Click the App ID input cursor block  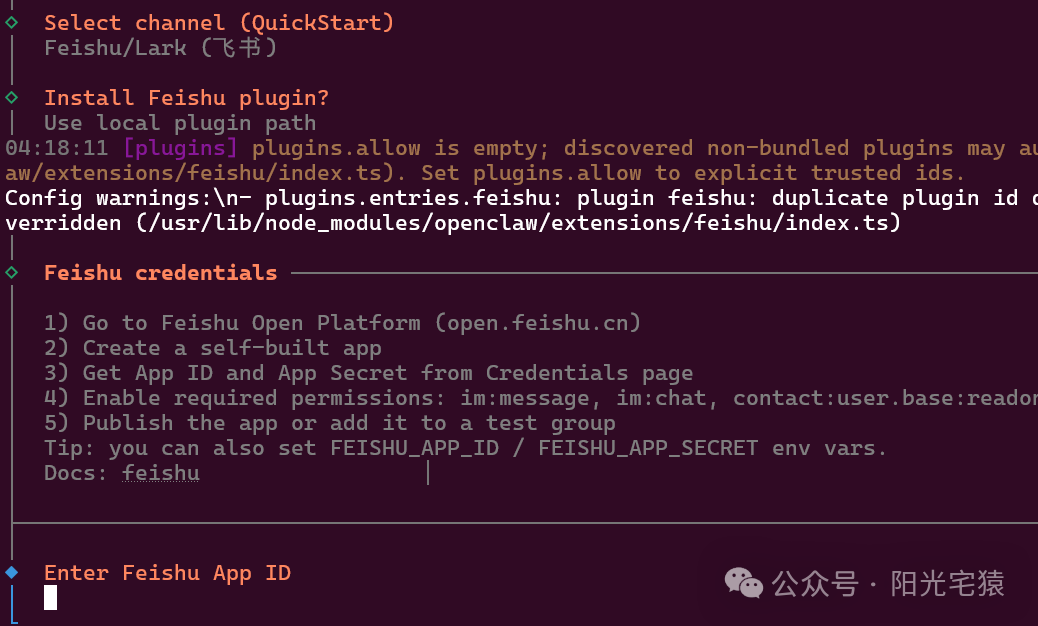coord(50,598)
